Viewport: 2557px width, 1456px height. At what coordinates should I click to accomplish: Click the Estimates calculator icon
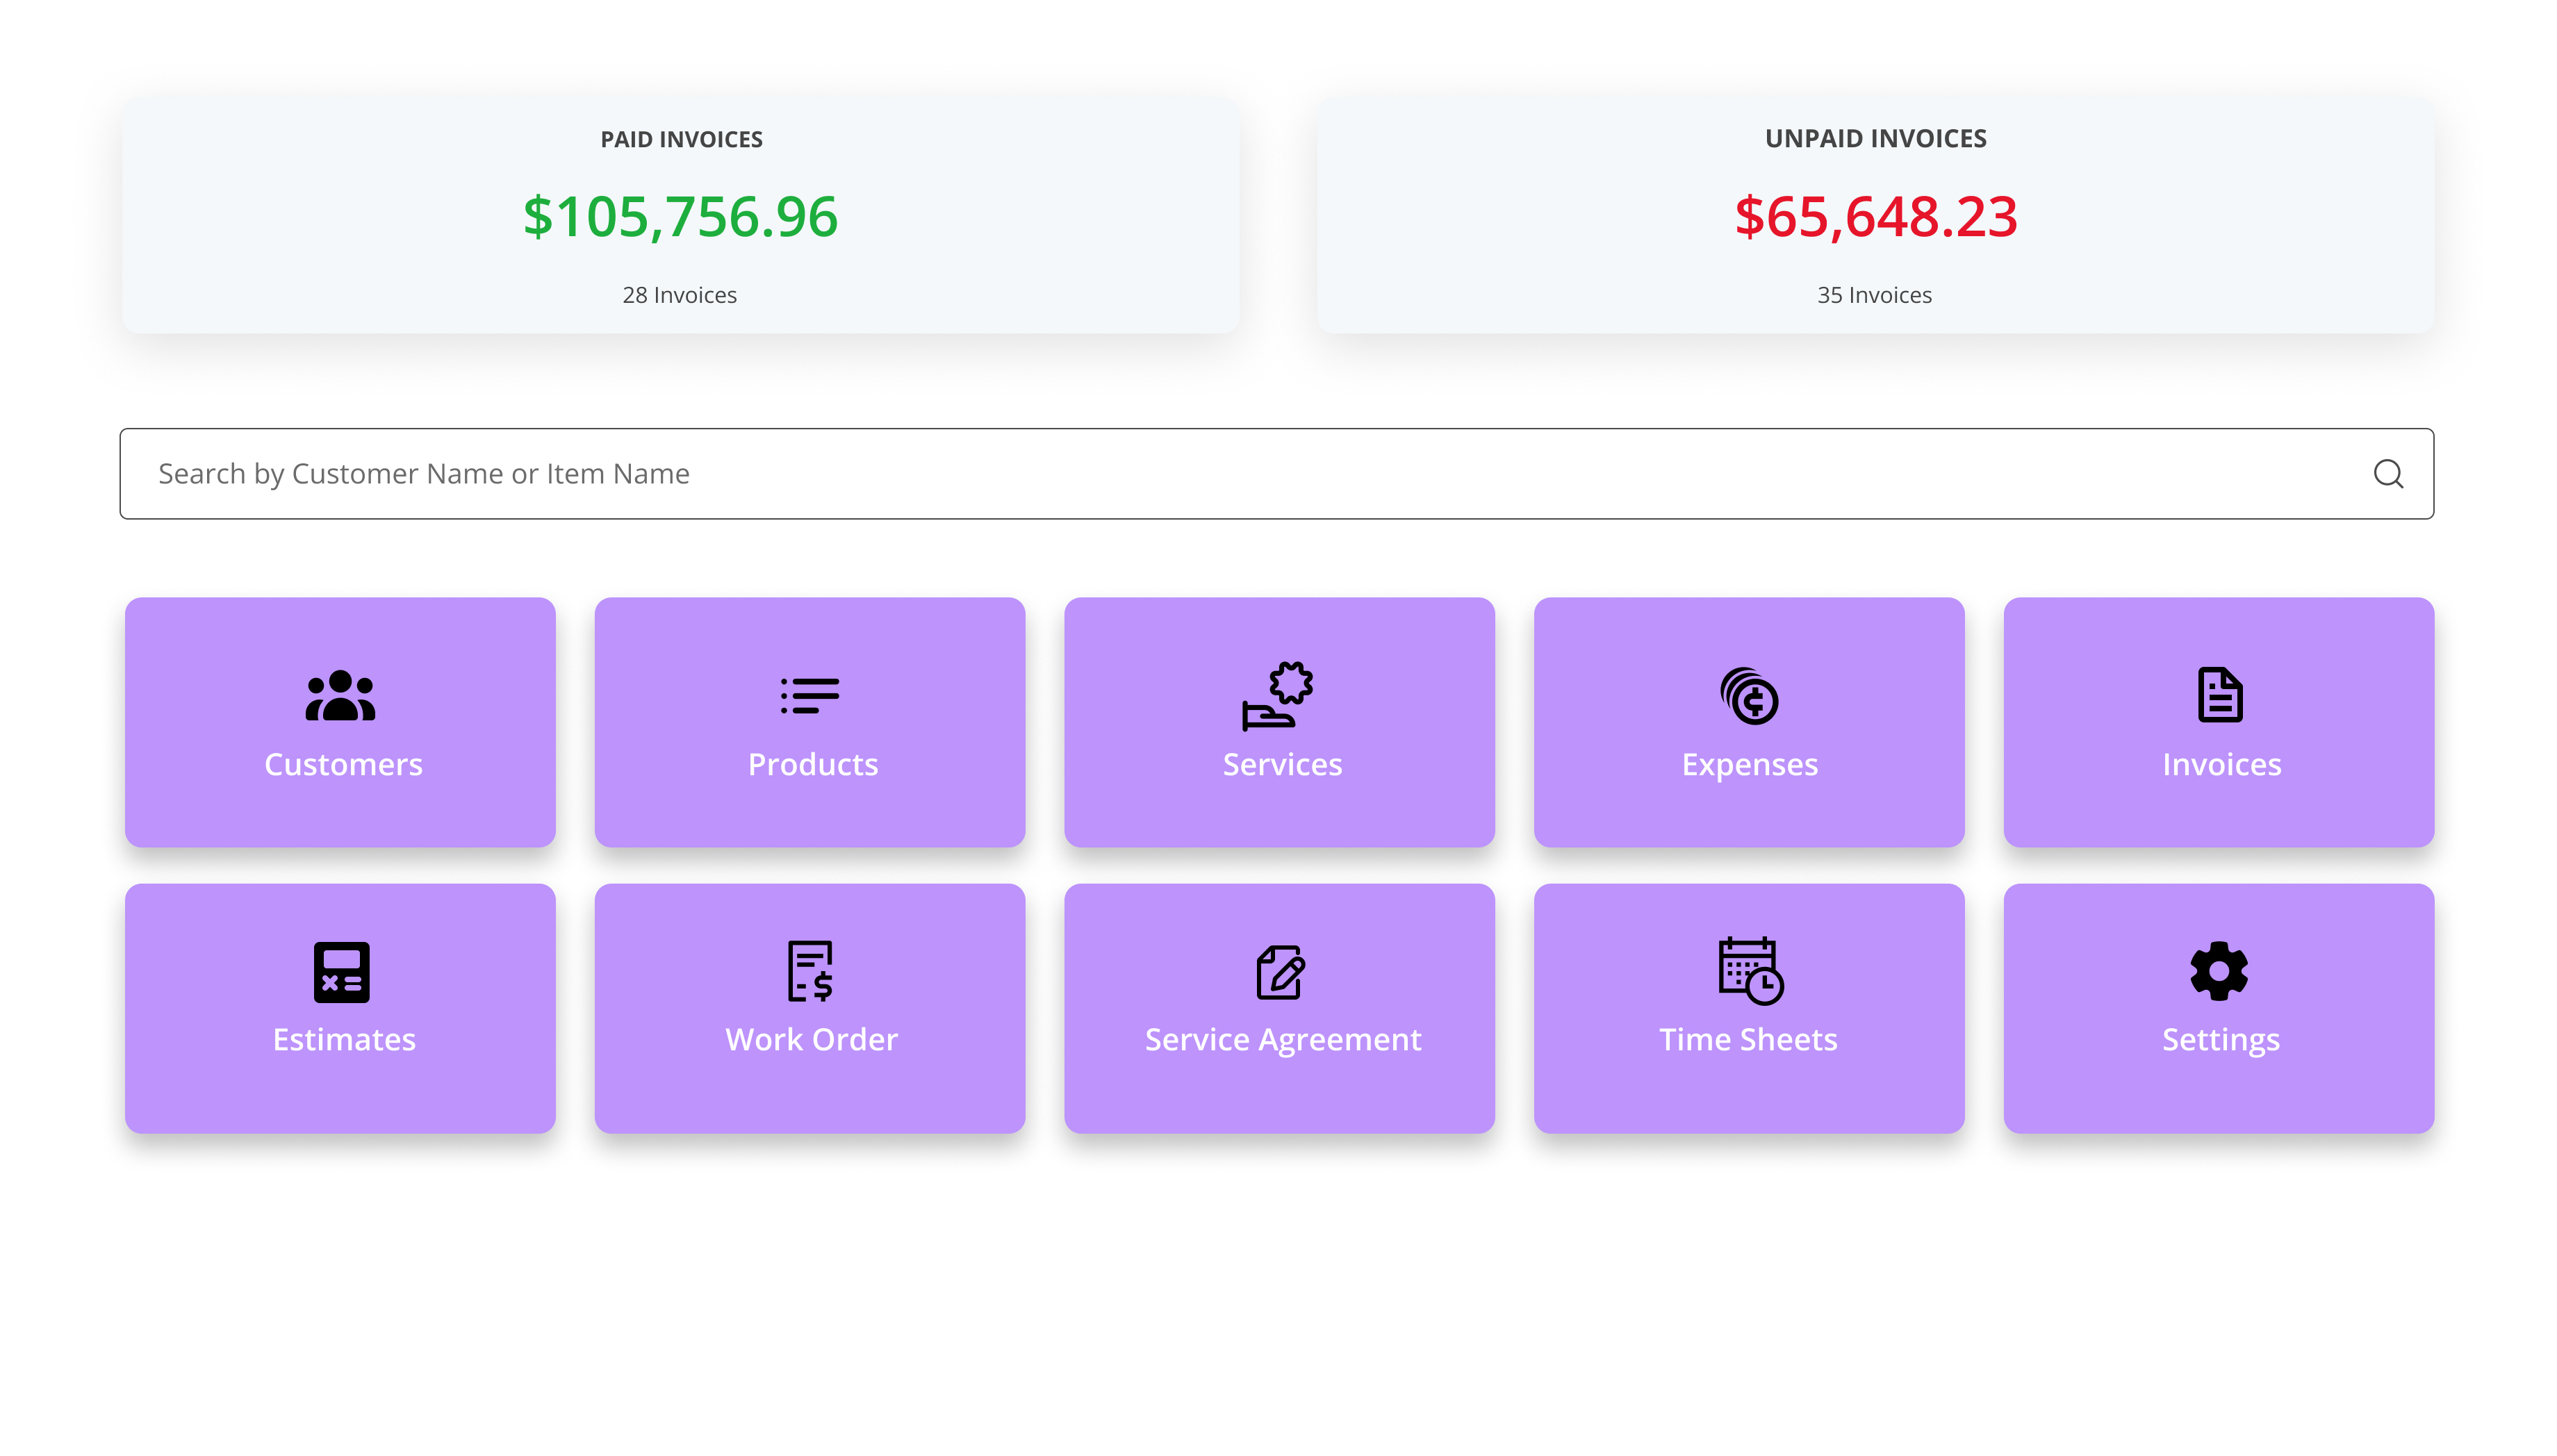coord(341,971)
